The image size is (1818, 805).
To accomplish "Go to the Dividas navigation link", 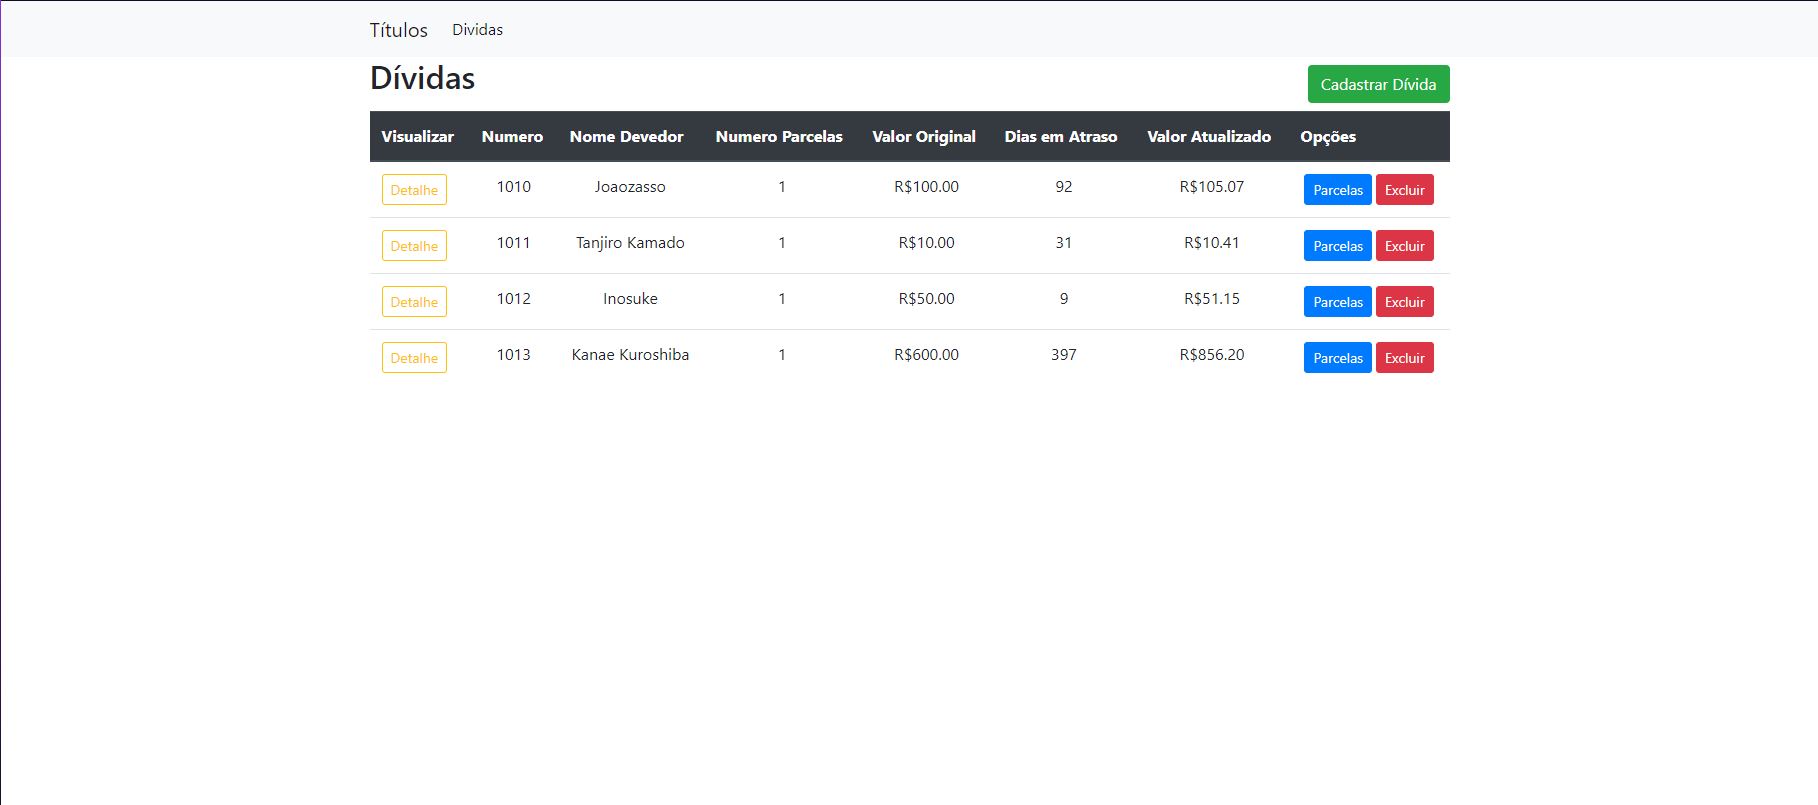I will coord(477,30).
